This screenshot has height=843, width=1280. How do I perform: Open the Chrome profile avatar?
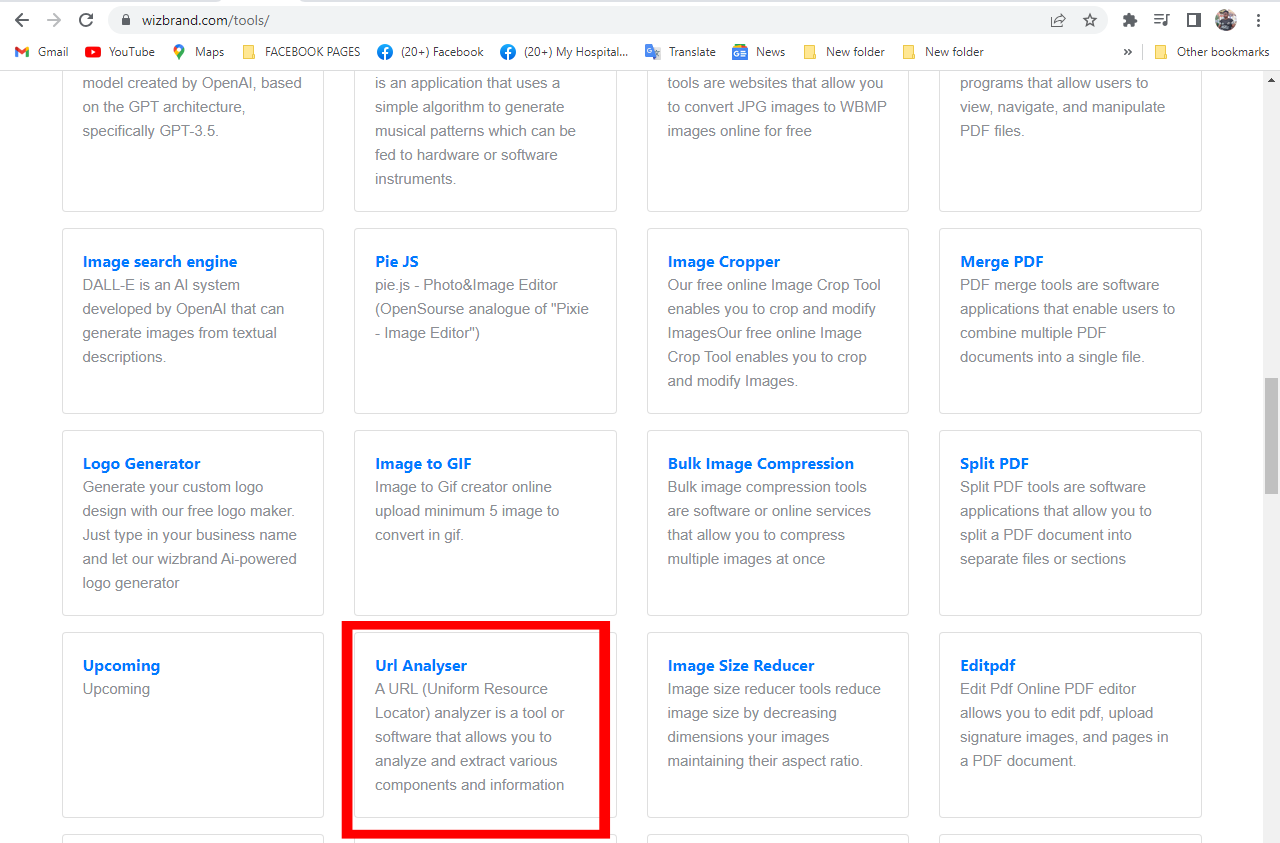pos(1225,20)
